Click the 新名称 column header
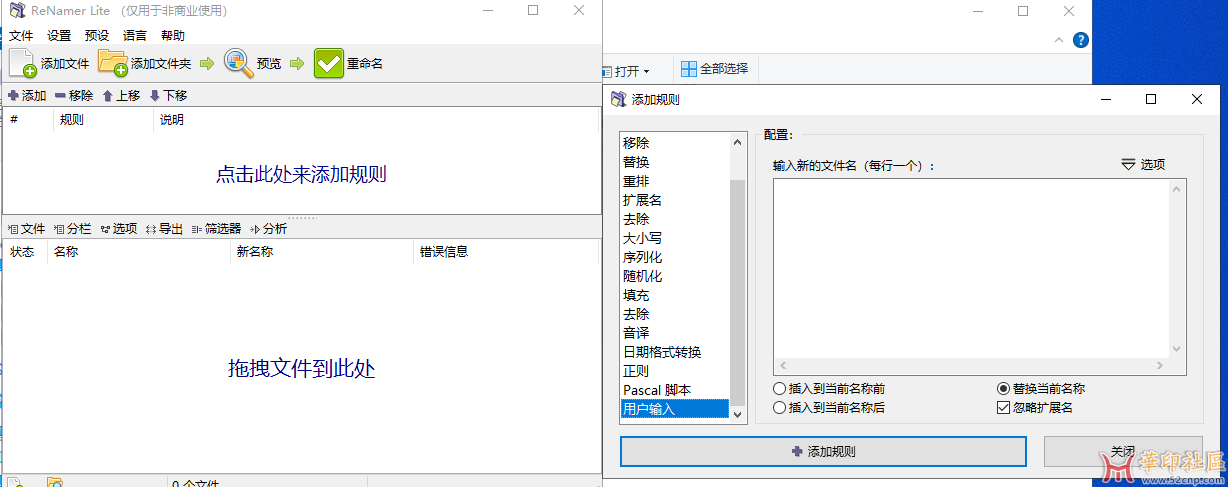 click(x=321, y=252)
